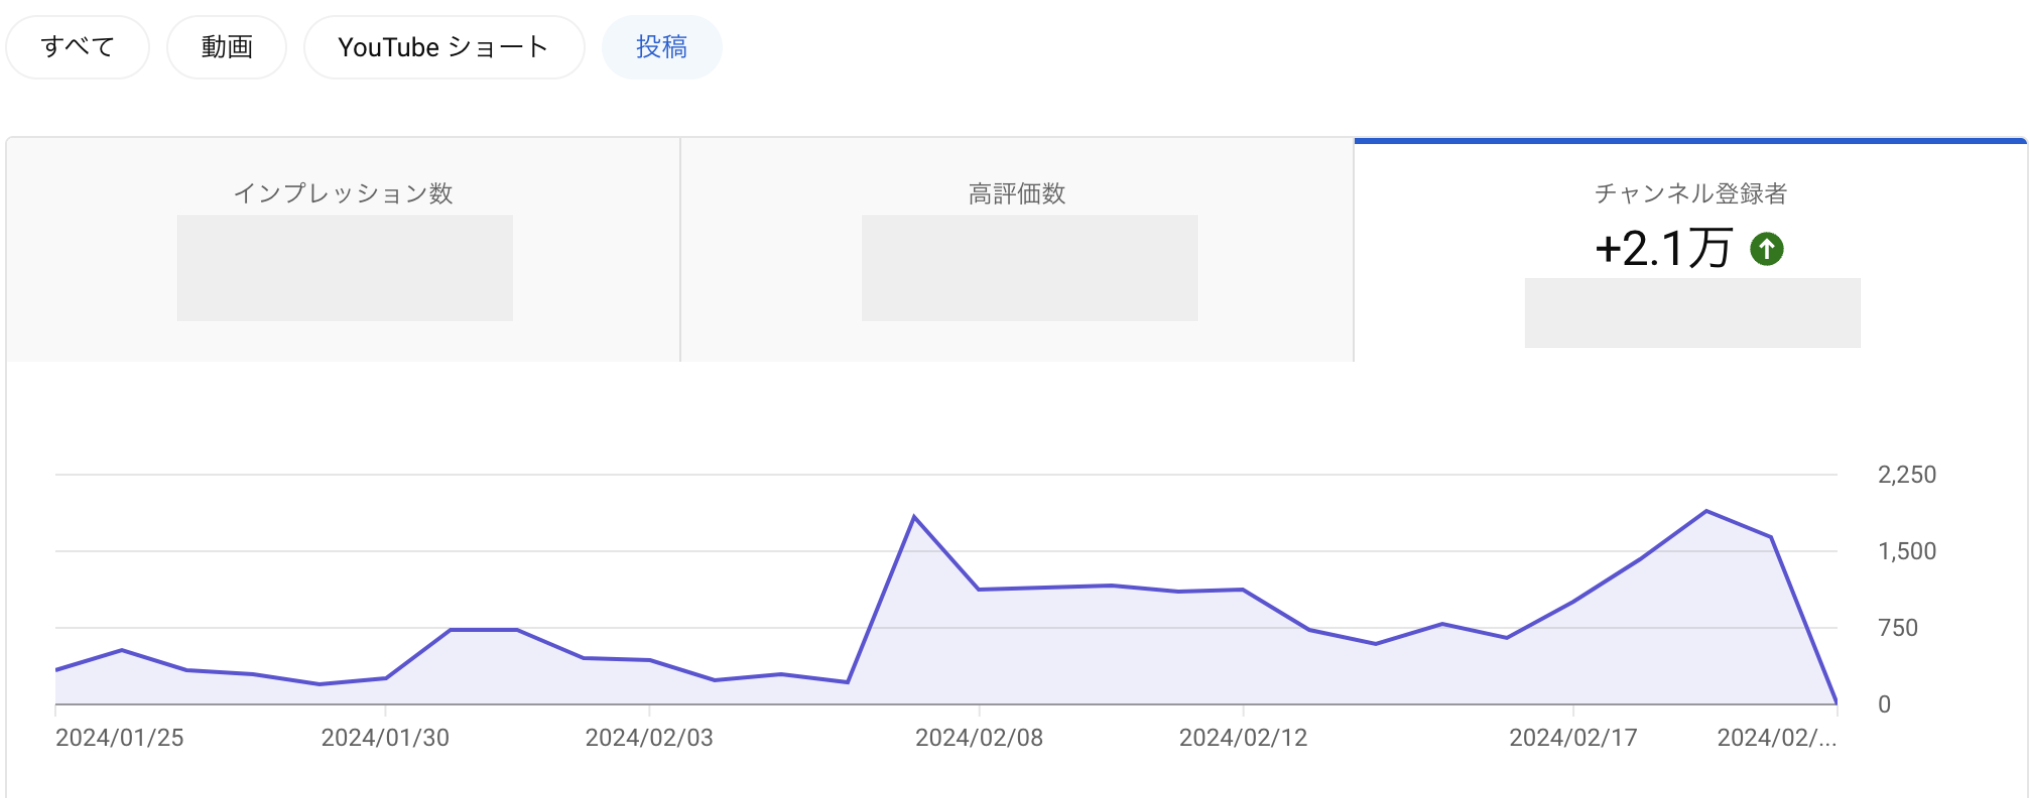2030x798 pixels.
Task: Click the 2024/02/12 date label
Action: pos(1243,738)
